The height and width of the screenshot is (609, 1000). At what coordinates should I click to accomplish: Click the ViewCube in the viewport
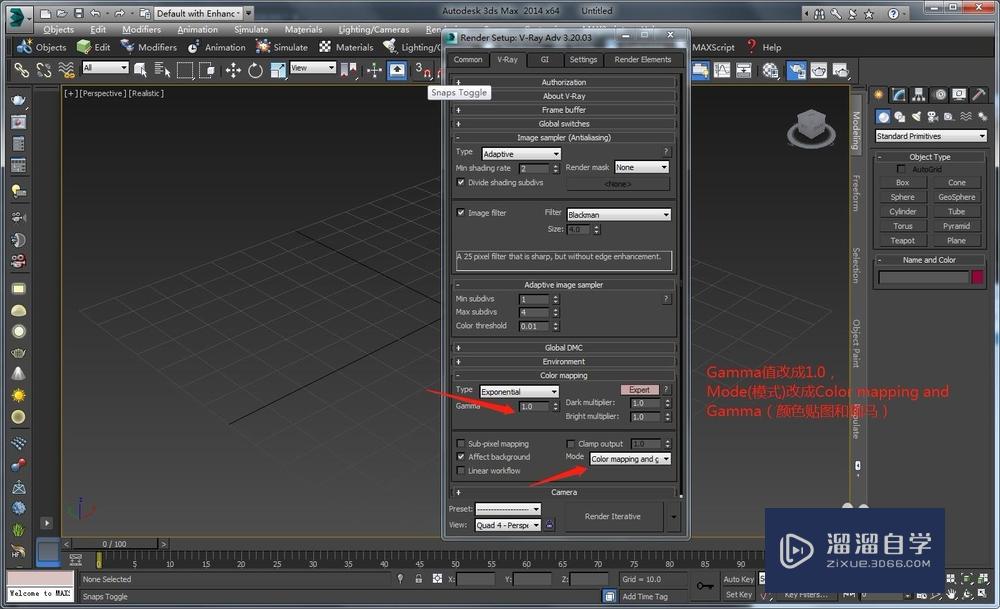click(811, 128)
